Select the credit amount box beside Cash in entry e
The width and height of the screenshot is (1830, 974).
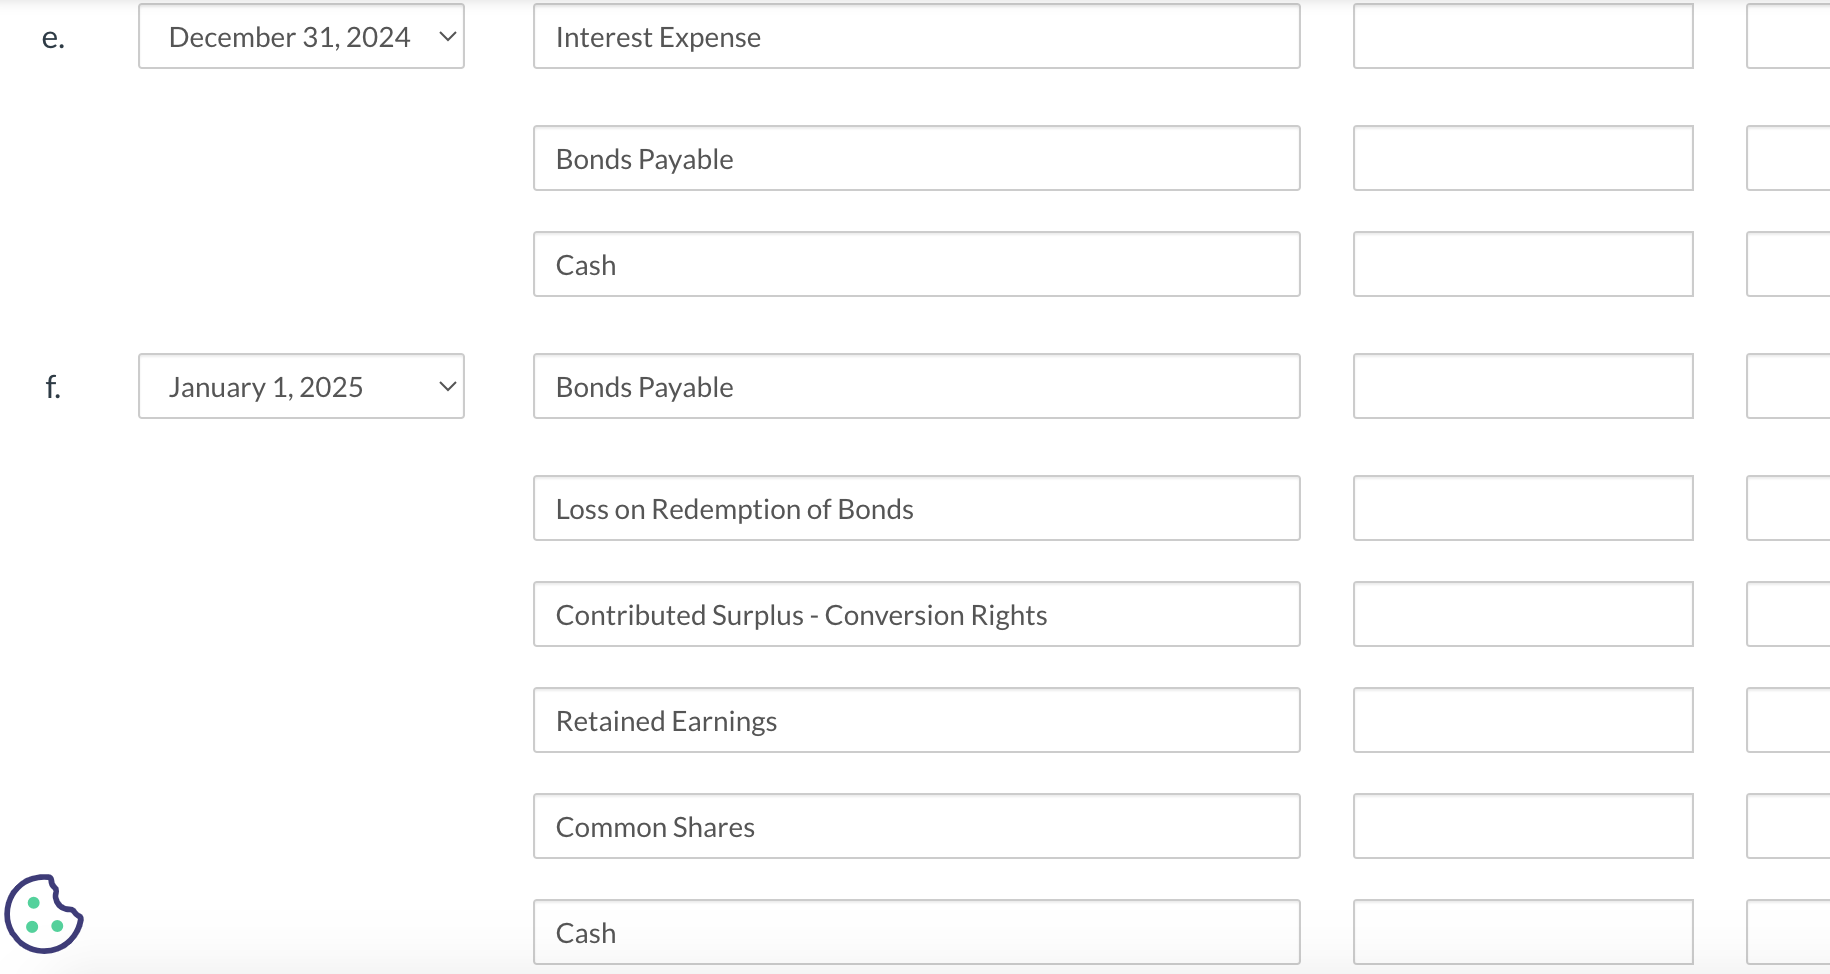[x=1790, y=264]
